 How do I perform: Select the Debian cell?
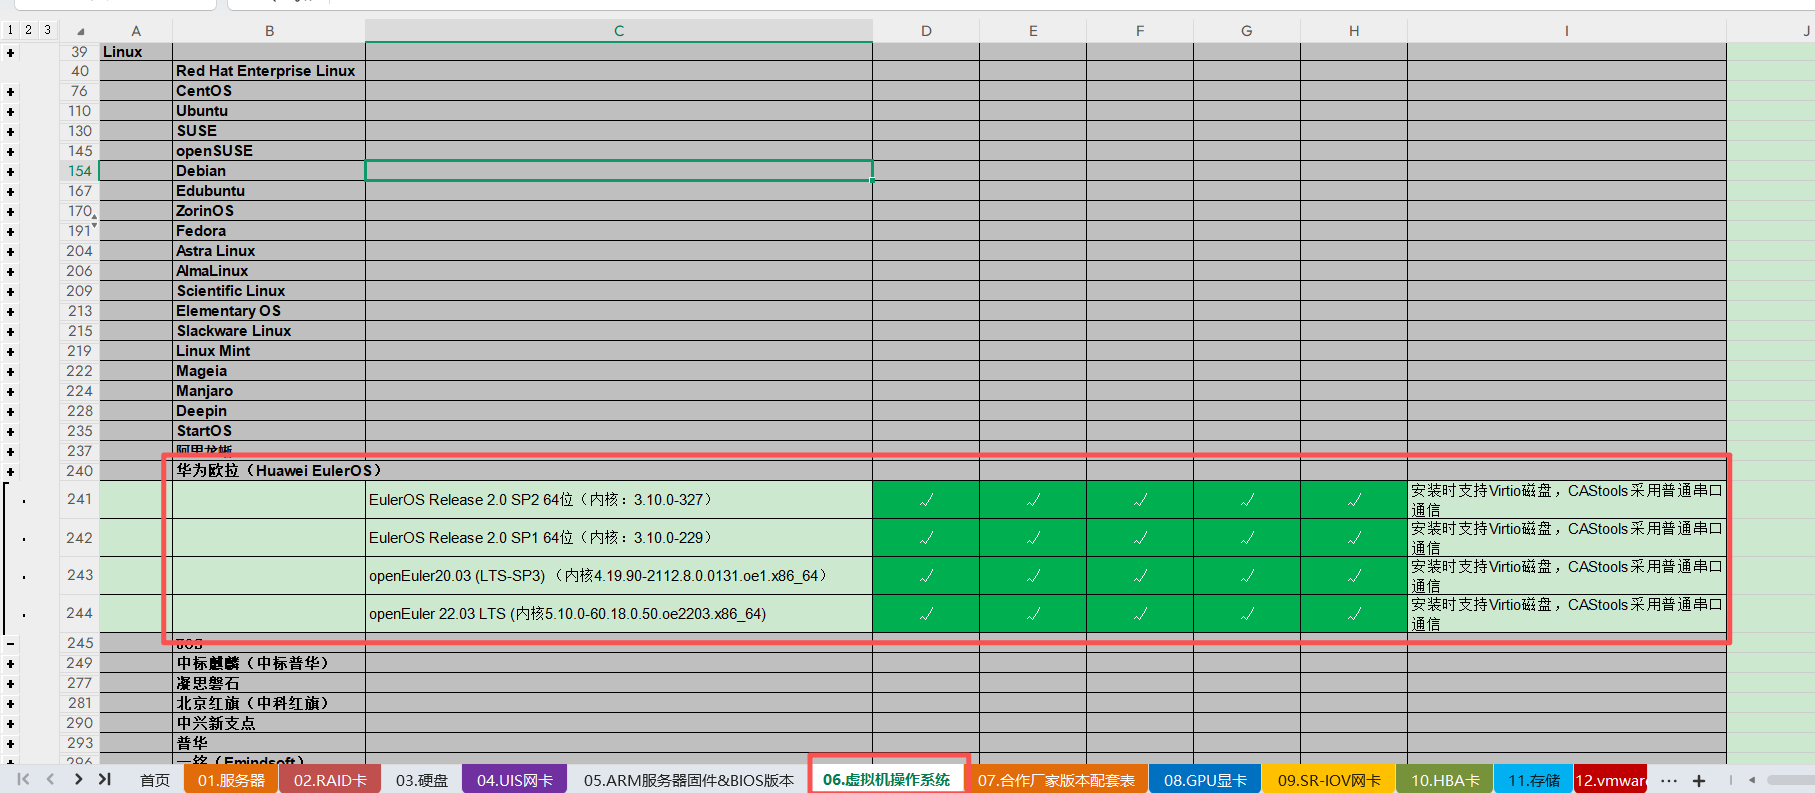pos(269,171)
